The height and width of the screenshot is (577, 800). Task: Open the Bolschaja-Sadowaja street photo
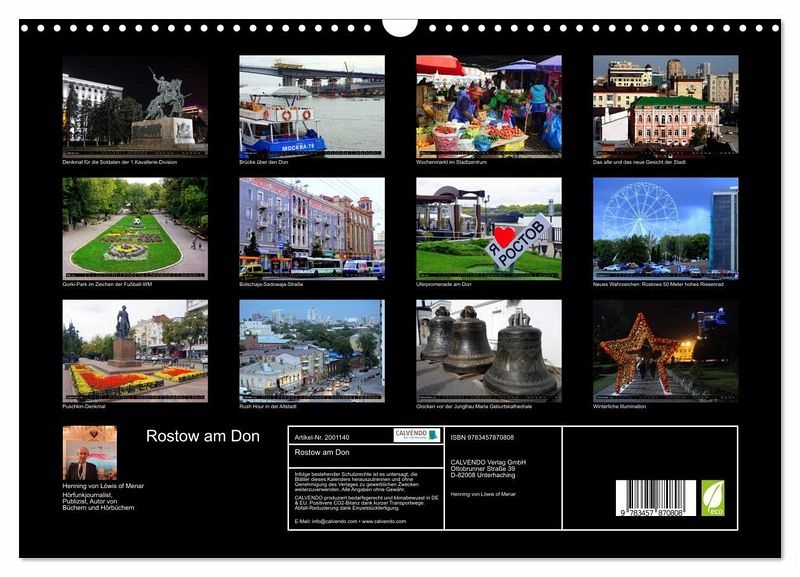click(x=312, y=229)
